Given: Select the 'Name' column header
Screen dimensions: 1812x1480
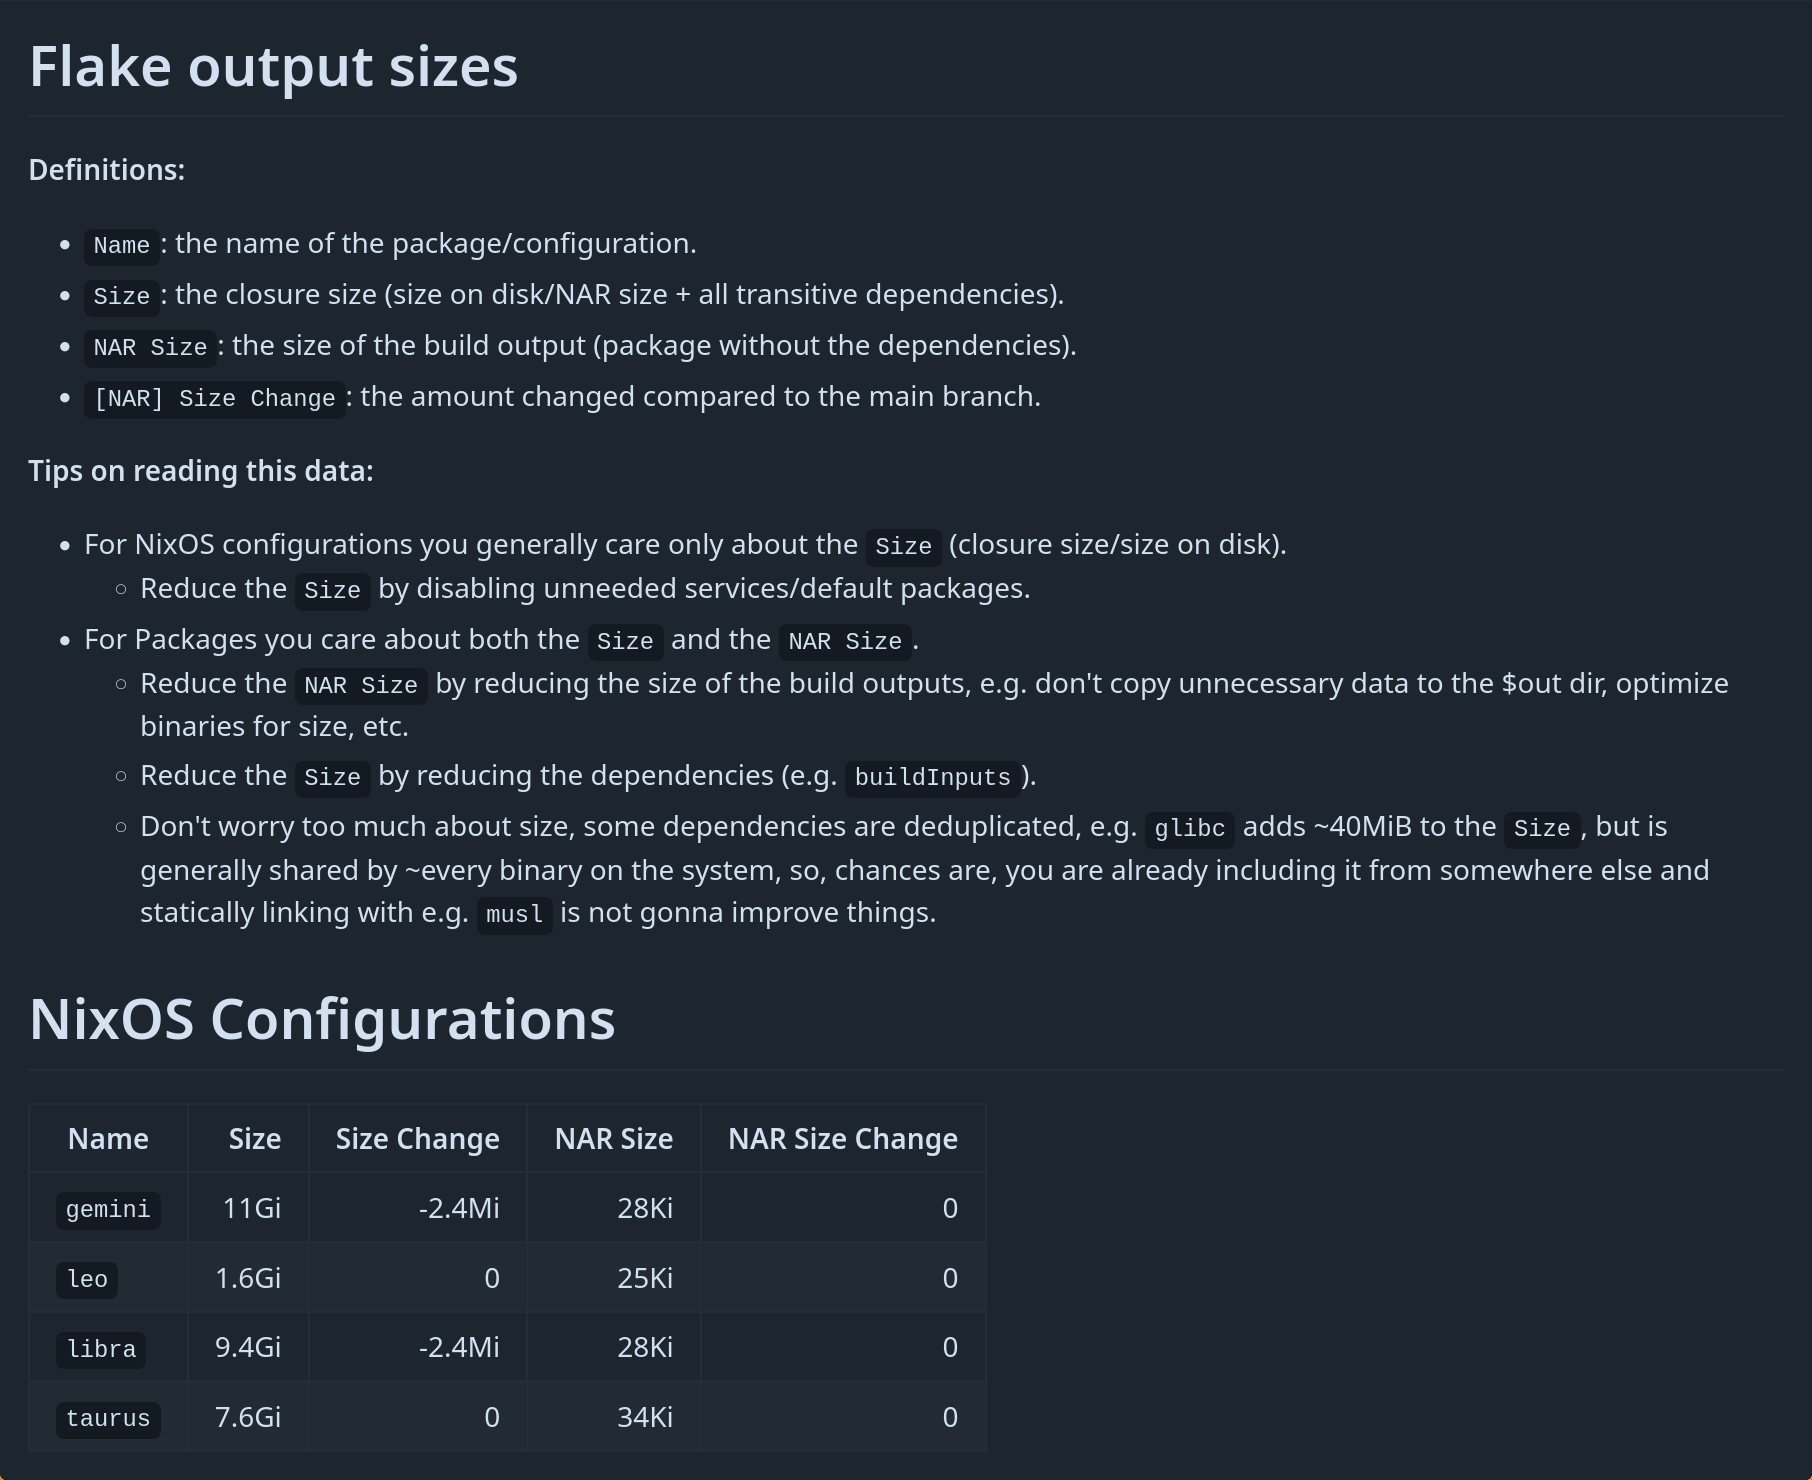Looking at the screenshot, I should pyautogui.click(x=108, y=1138).
